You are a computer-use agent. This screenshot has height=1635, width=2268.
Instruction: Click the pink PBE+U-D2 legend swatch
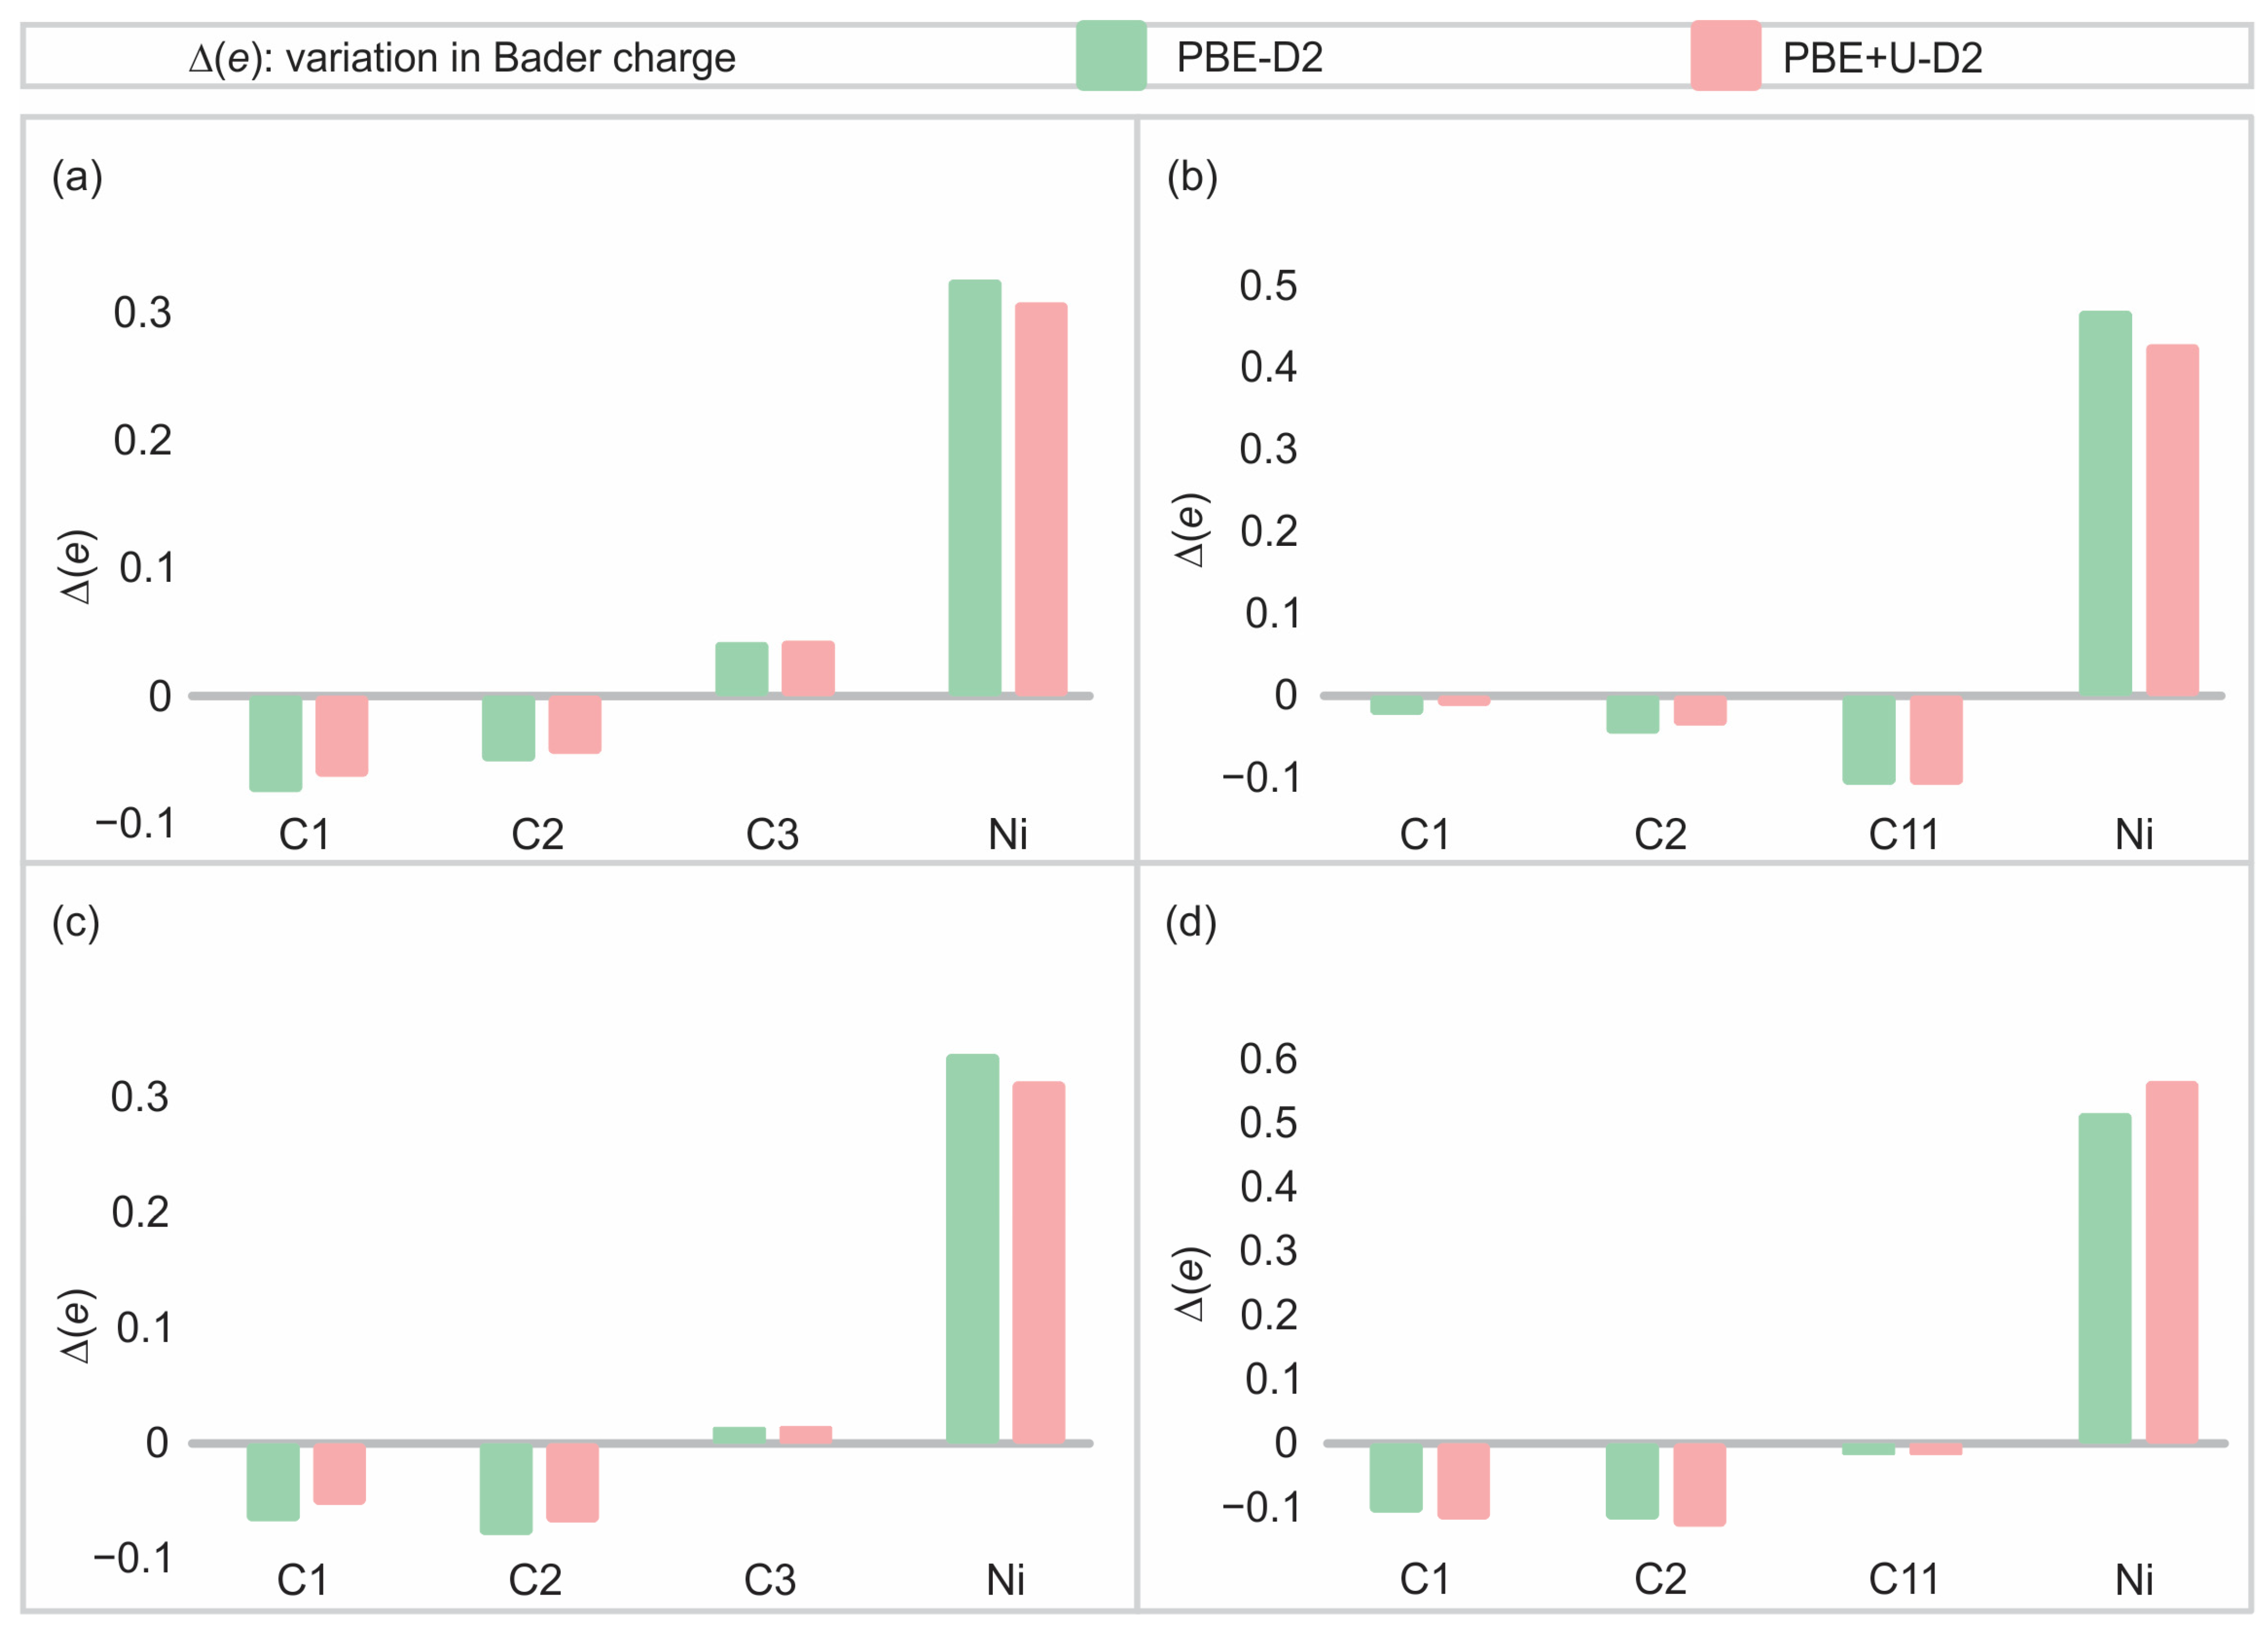pos(1725,56)
